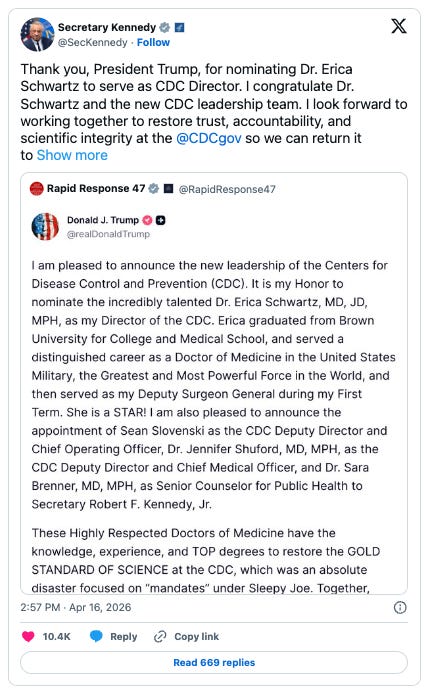Click the Secretary Kennedy display name

107,27
